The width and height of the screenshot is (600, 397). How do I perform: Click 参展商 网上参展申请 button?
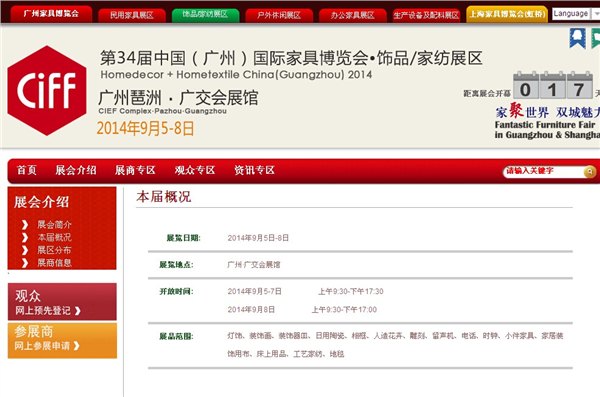point(62,341)
